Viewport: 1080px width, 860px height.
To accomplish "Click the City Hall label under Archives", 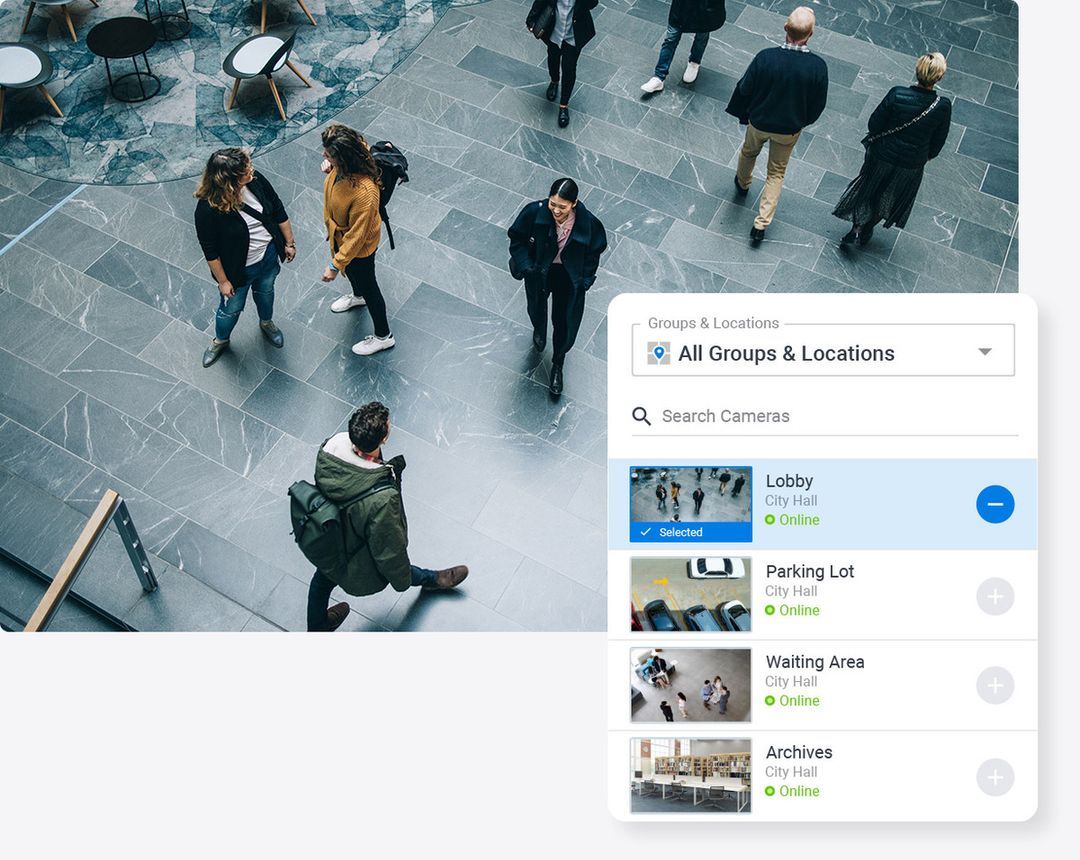I will click(x=791, y=772).
